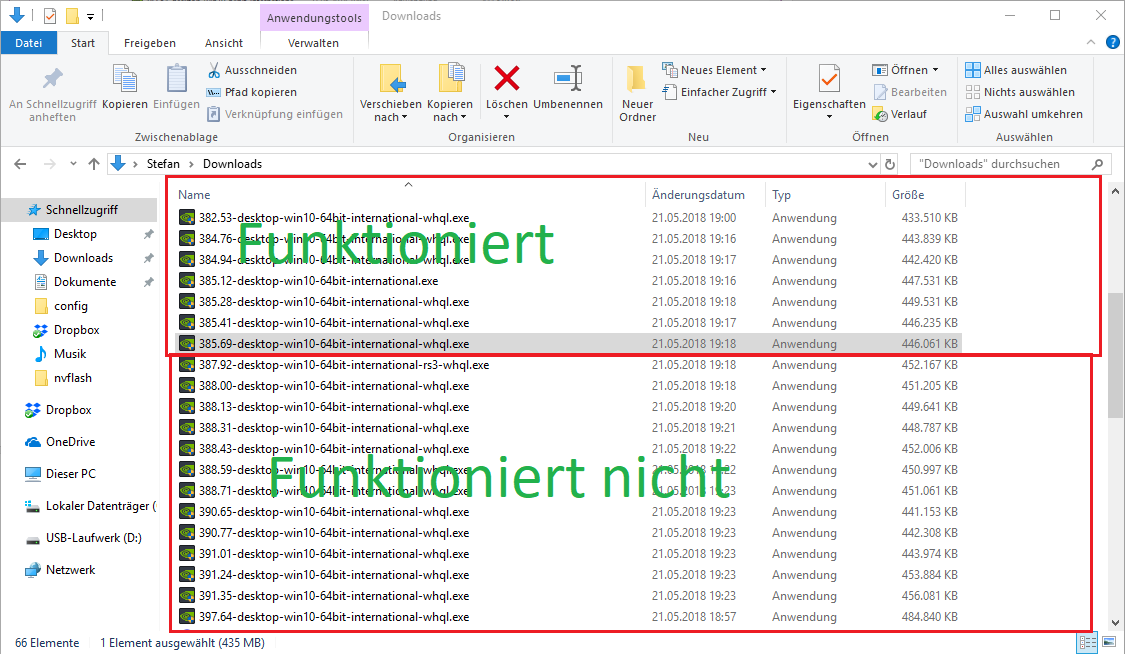Sort by Typ column header
Screen dimensions: 1125x654
pos(825,194)
